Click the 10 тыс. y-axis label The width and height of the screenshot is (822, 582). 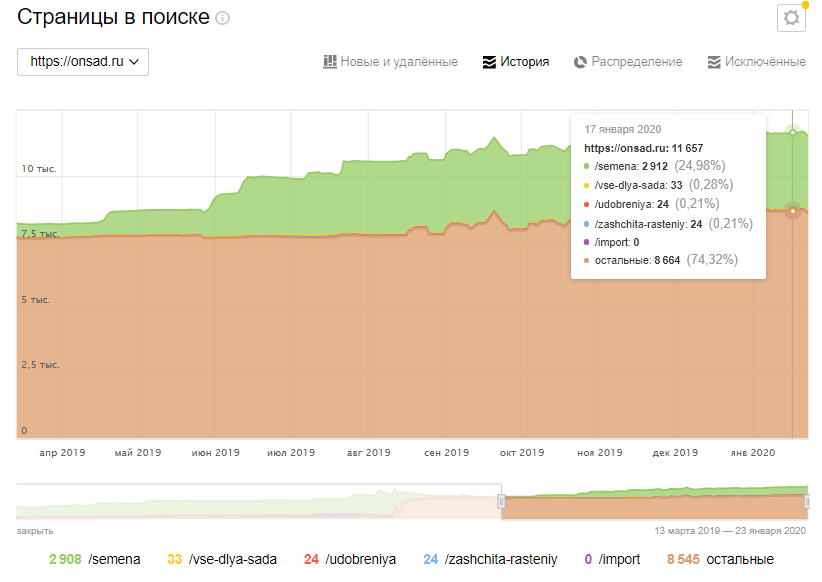(x=39, y=169)
